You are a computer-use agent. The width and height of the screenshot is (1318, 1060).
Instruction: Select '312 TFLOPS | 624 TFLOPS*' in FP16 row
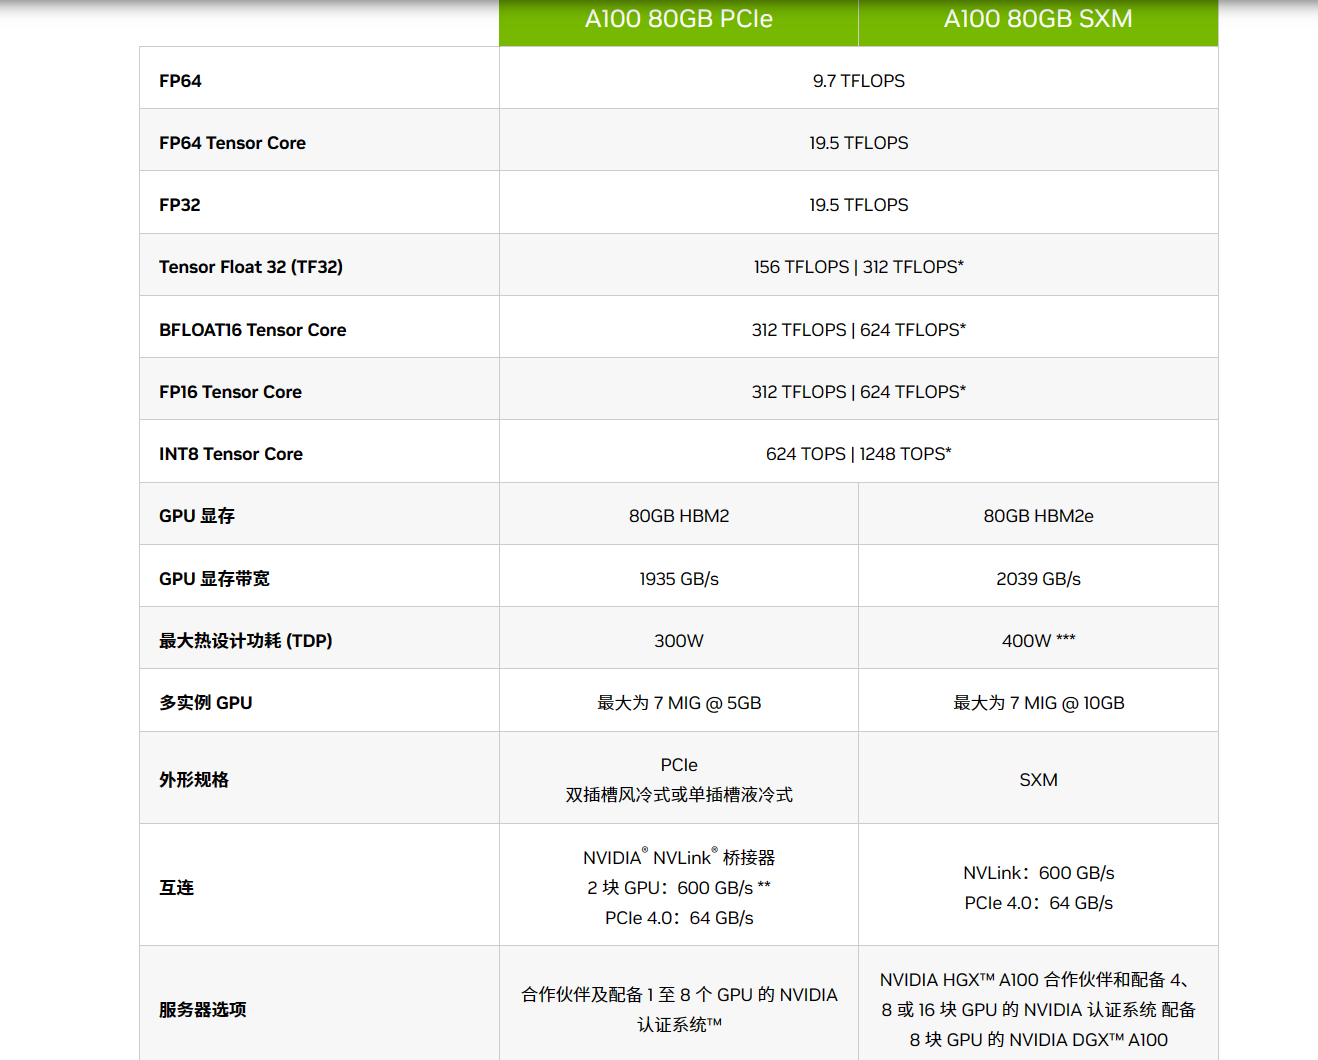(859, 392)
